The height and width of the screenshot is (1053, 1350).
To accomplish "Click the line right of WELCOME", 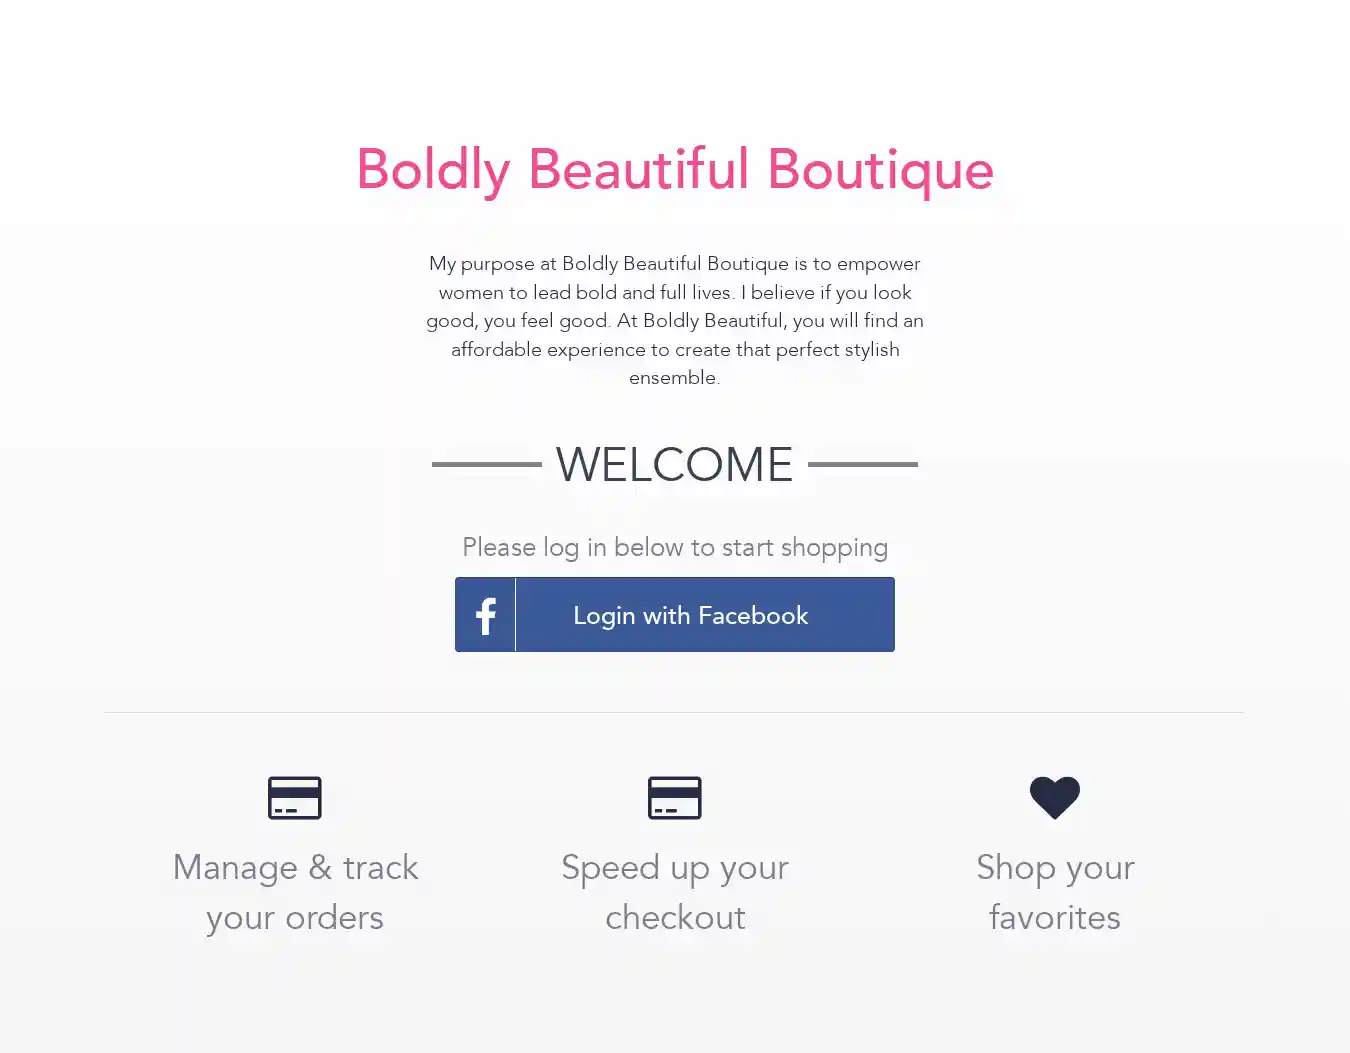I will [862, 464].
